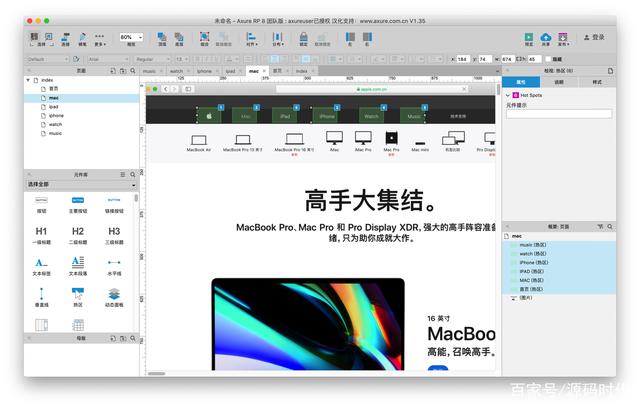
Task: Select the hot spot (热区) widget
Action: pyautogui.click(x=78, y=297)
